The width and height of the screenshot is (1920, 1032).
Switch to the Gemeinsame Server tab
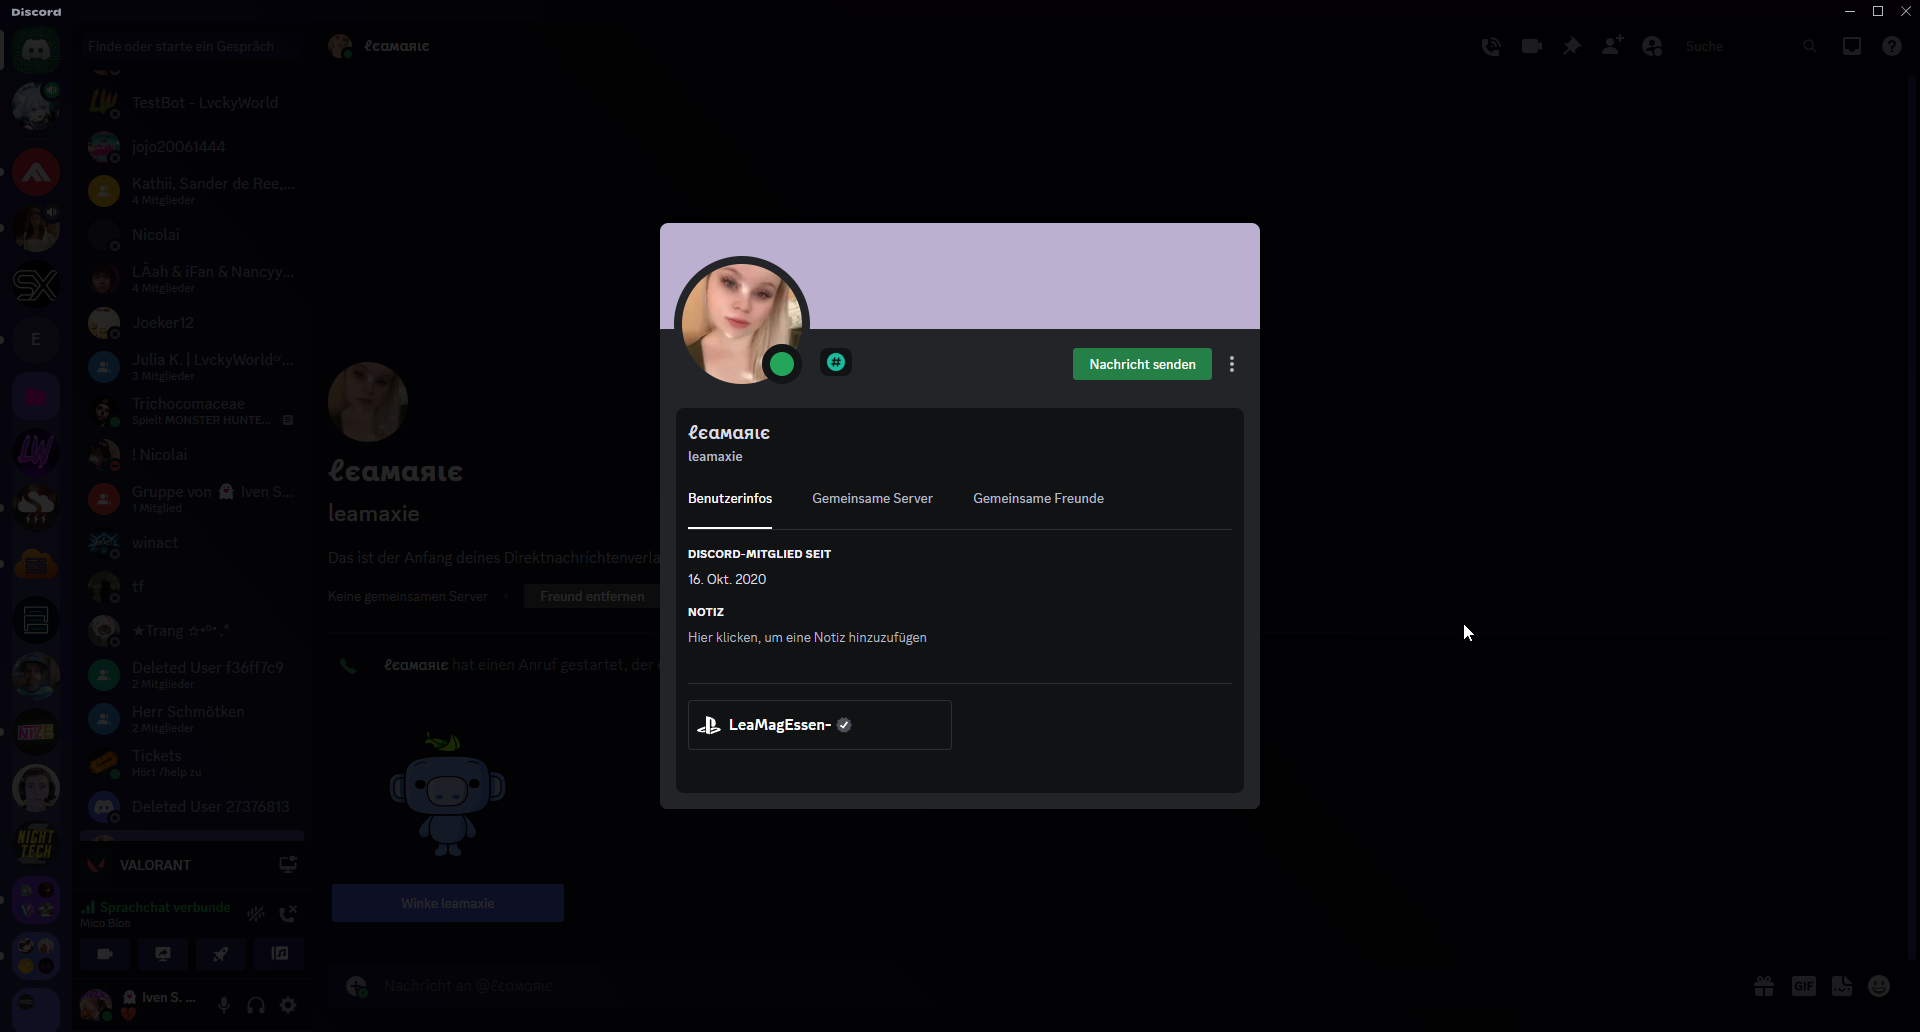coord(872,498)
